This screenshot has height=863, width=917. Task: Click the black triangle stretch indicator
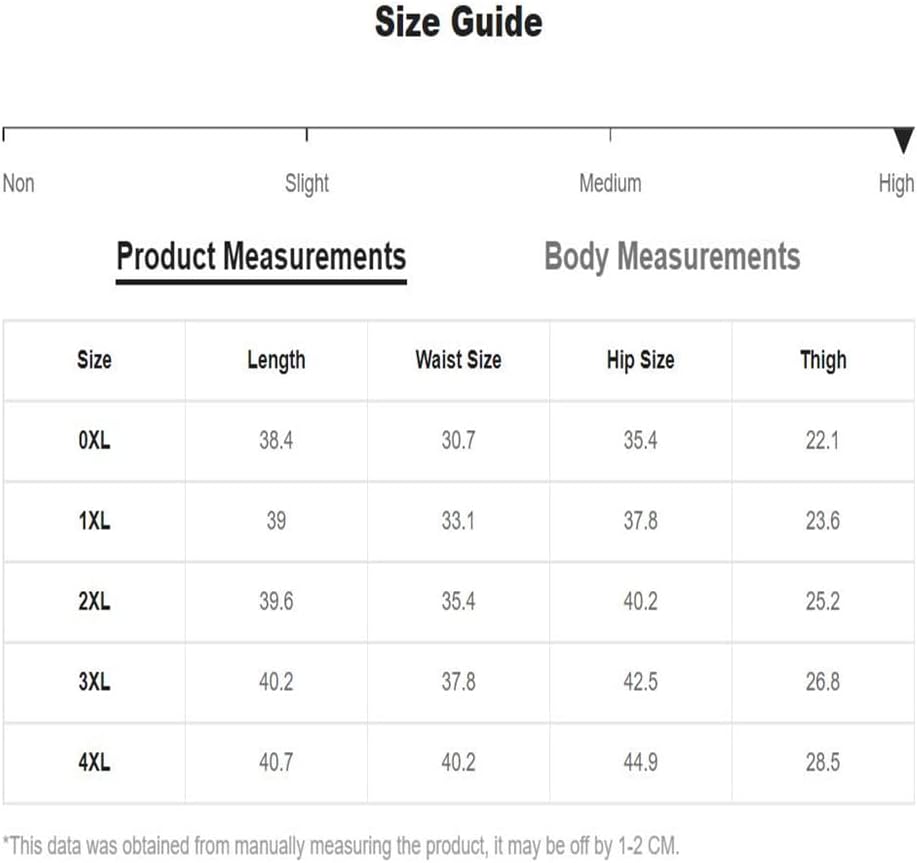(904, 140)
